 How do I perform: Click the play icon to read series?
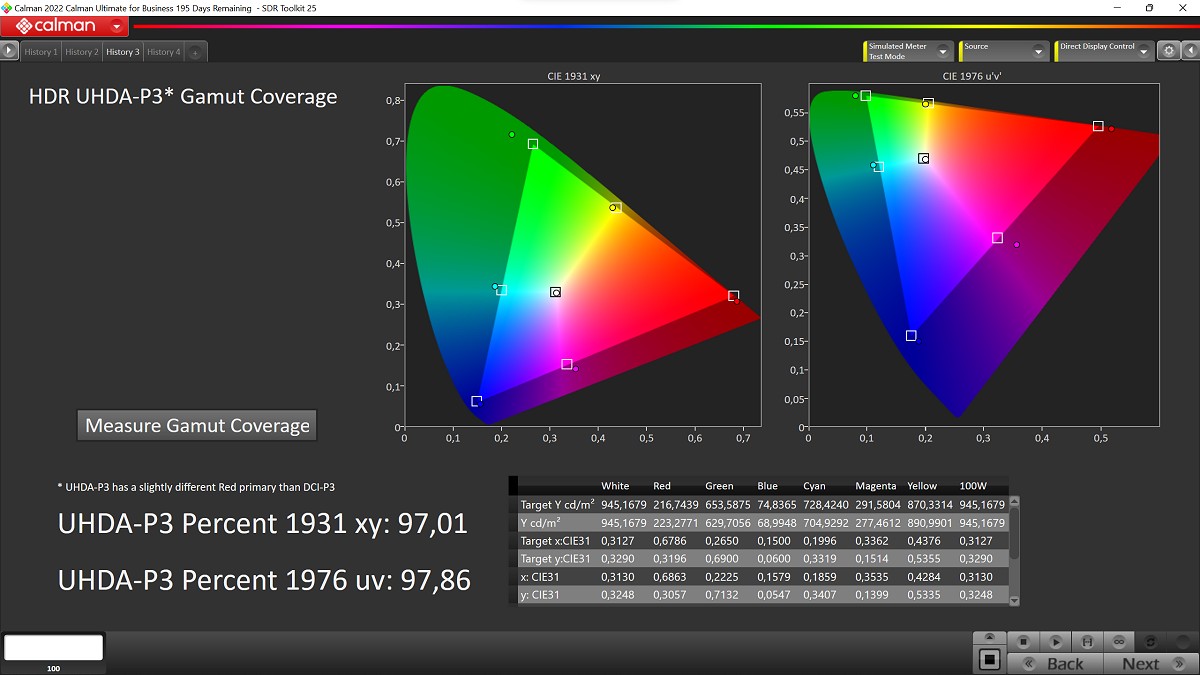[1055, 641]
